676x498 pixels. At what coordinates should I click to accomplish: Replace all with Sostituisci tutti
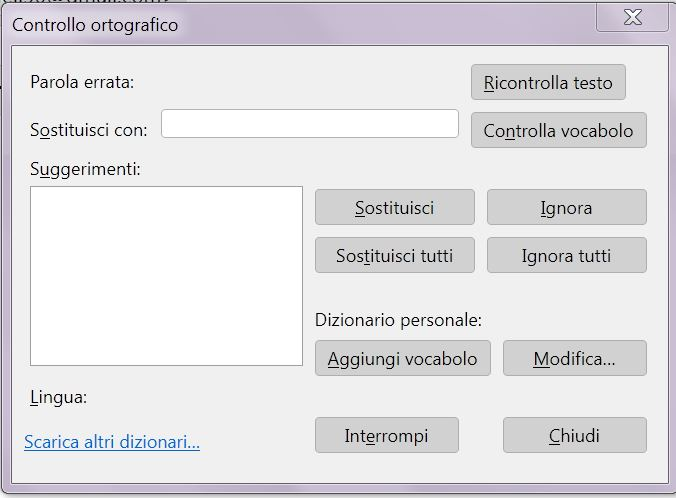394,256
